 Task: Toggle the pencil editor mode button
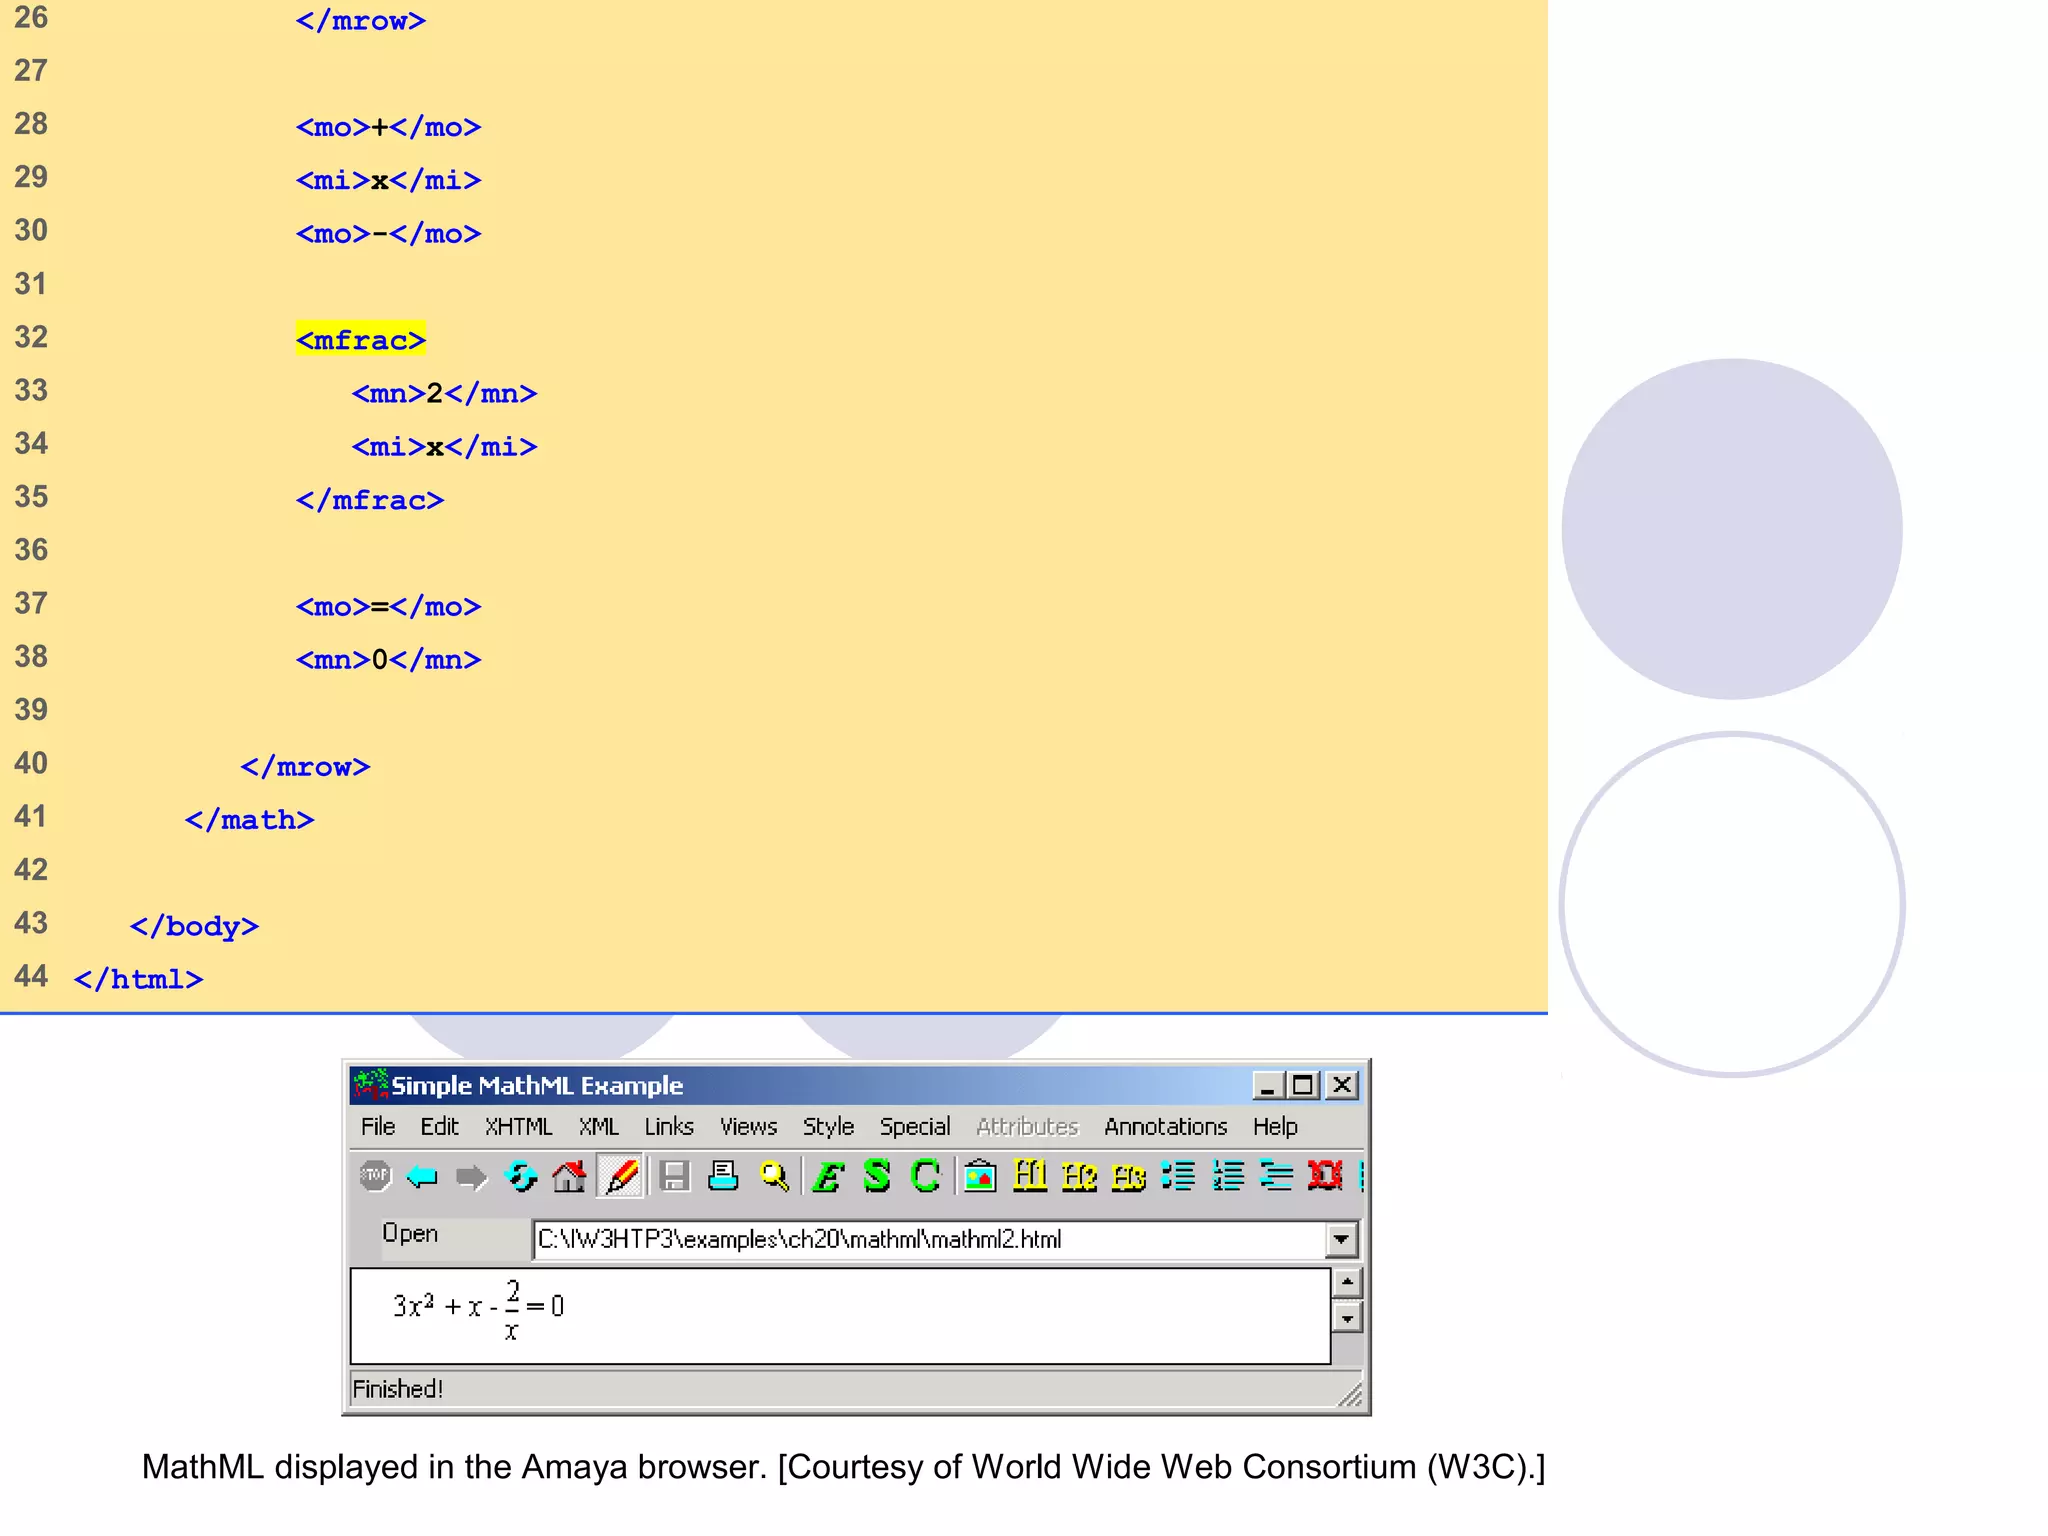coord(621,1176)
